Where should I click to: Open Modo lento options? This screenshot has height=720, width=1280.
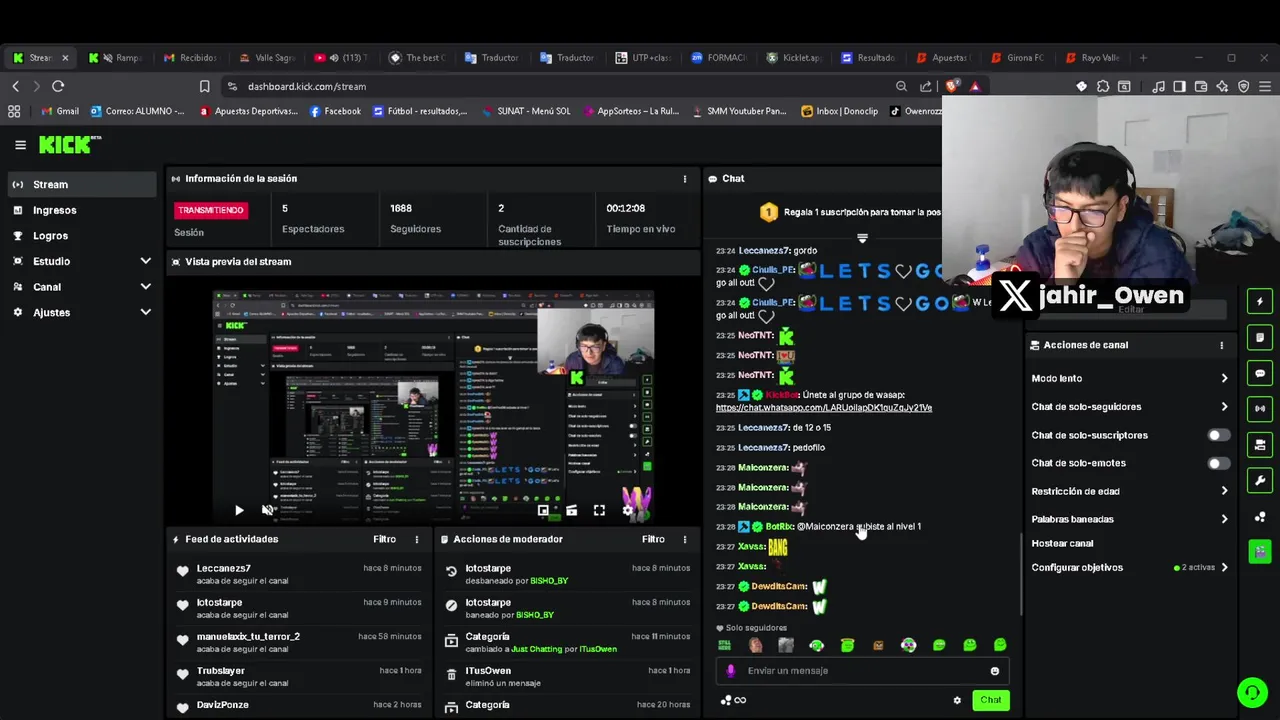point(1129,378)
